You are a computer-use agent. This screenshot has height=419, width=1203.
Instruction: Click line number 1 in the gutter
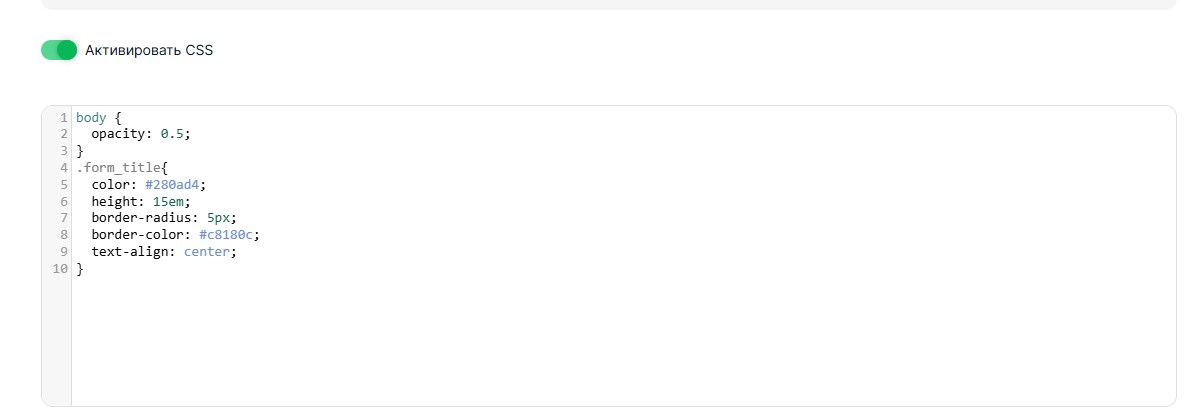point(63,117)
